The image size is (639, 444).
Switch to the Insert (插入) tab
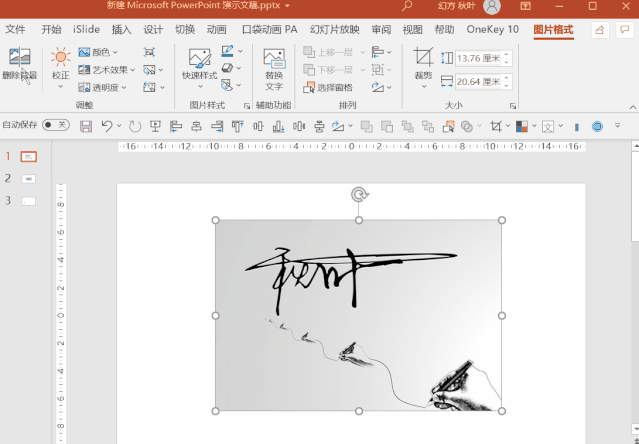[121, 30]
